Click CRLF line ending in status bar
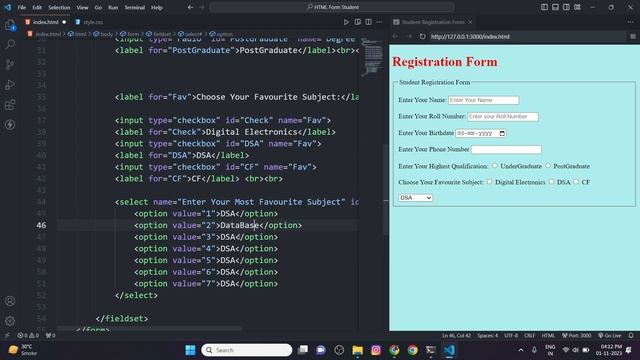 point(529,336)
